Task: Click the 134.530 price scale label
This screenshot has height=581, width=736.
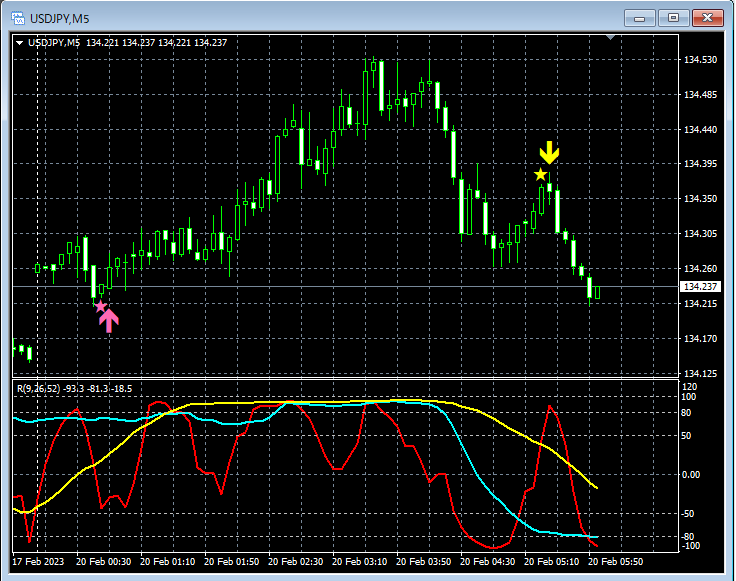Action: click(700, 60)
